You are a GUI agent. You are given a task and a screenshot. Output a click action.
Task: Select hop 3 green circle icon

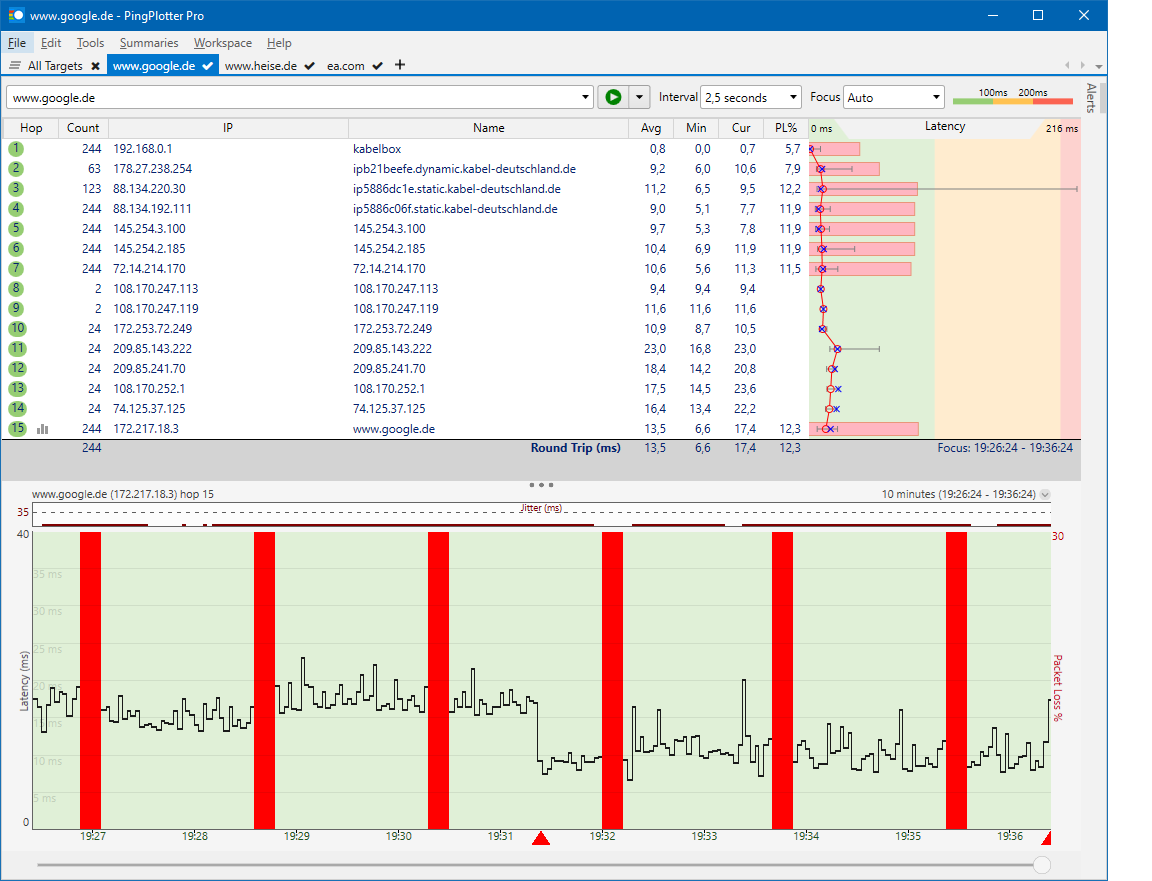[x=16, y=189]
